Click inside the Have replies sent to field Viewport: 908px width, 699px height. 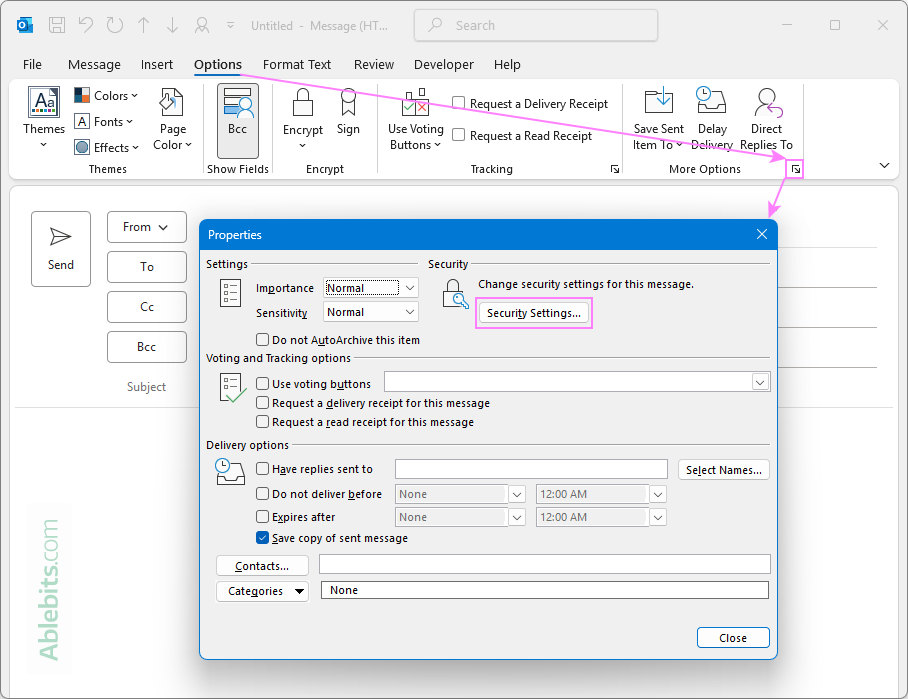tap(530, 468)
